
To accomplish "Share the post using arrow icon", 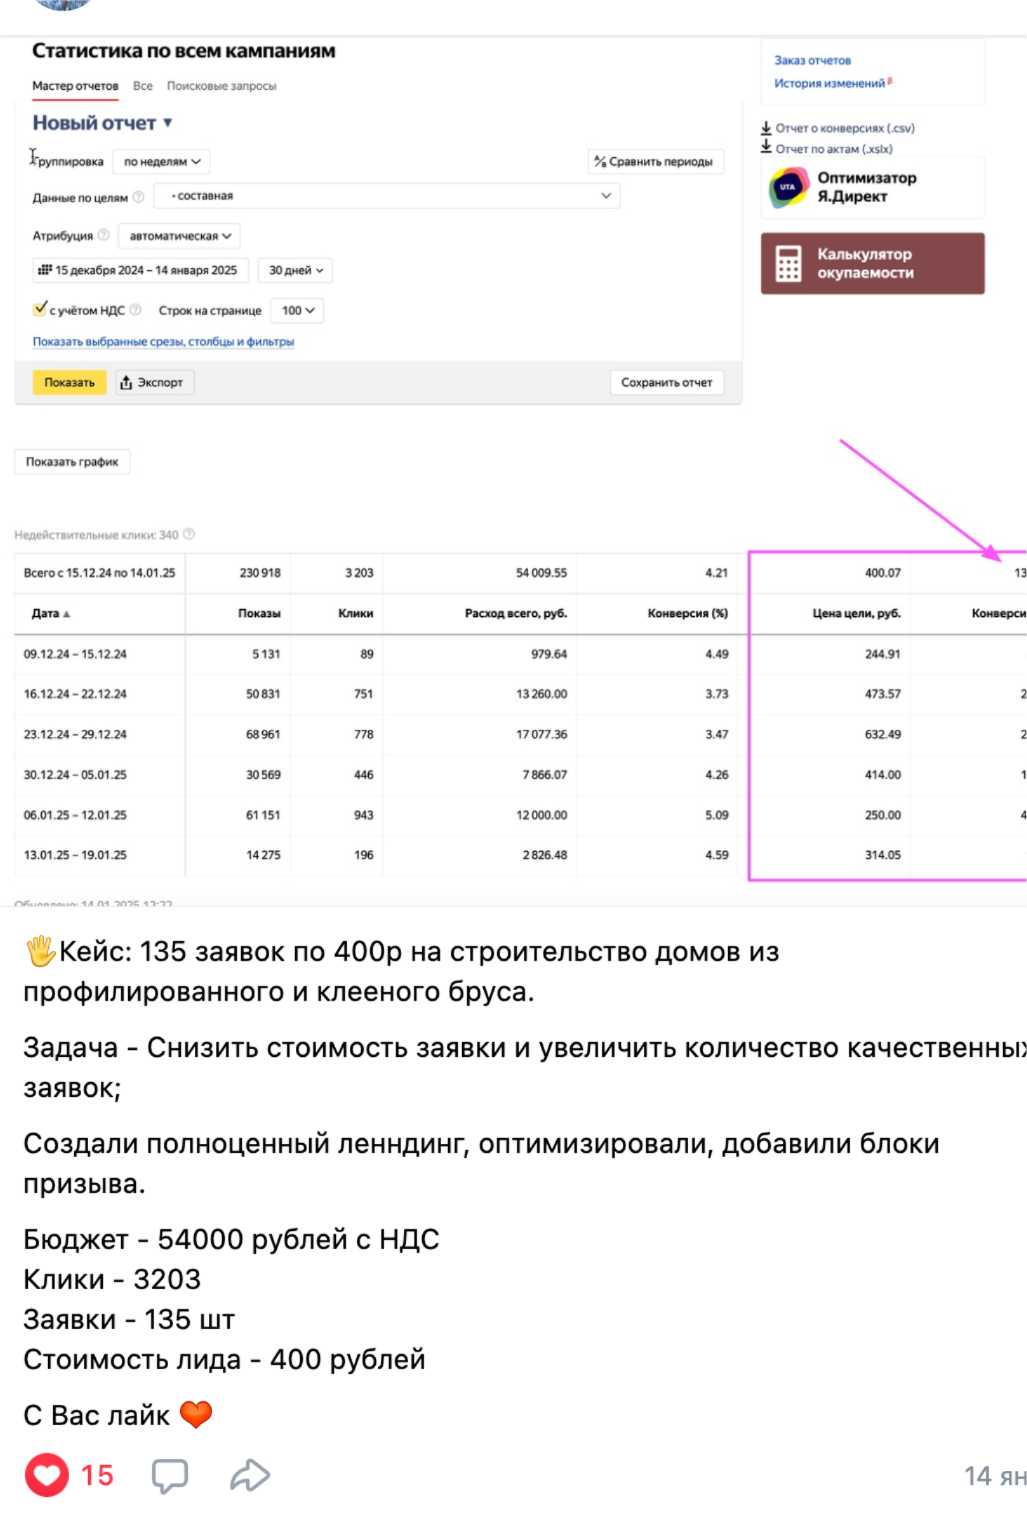I will pyautogui.click(x=250, y=1475).
